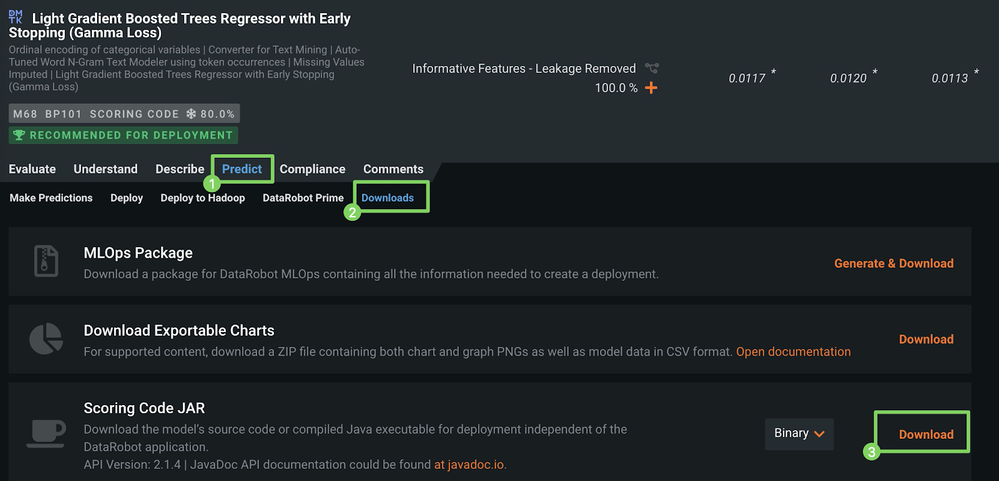Click the Recommended for Deployment trophy badge
This screenshot has width=999, height=481.
pos(123,135)
